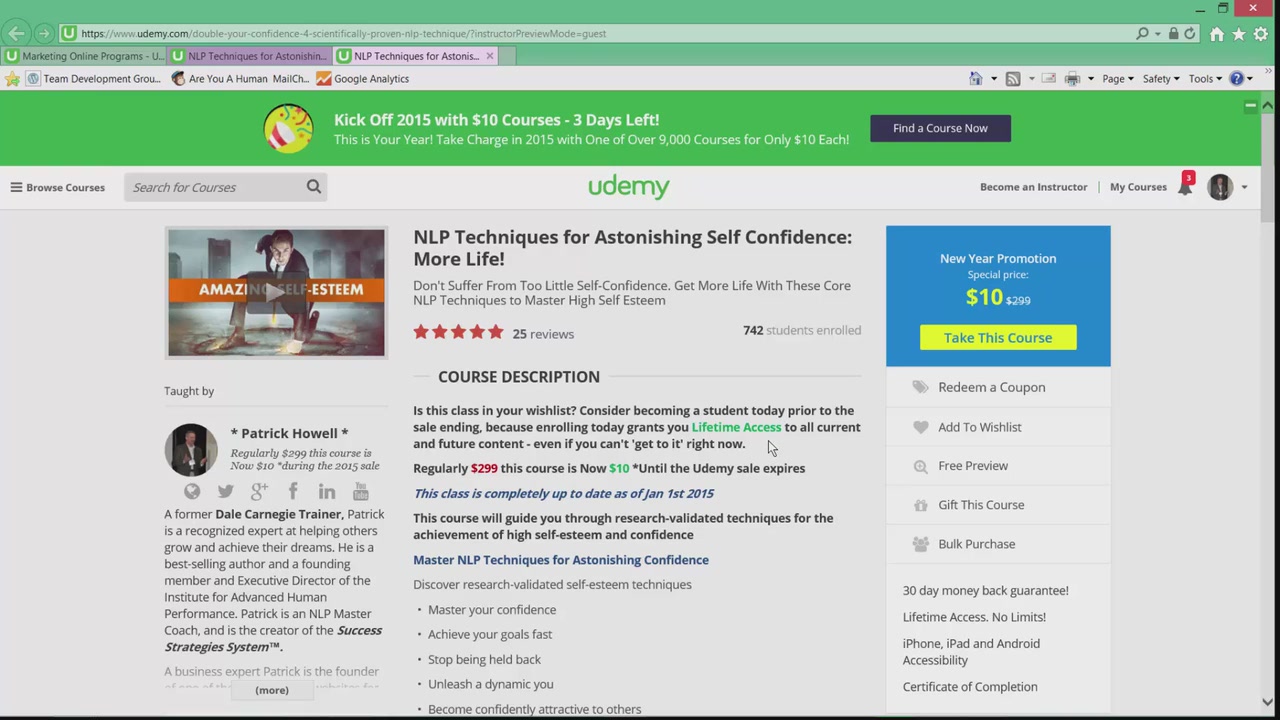
Task: Click the Home icon beside the address bar
Action: pos(1217,33)
